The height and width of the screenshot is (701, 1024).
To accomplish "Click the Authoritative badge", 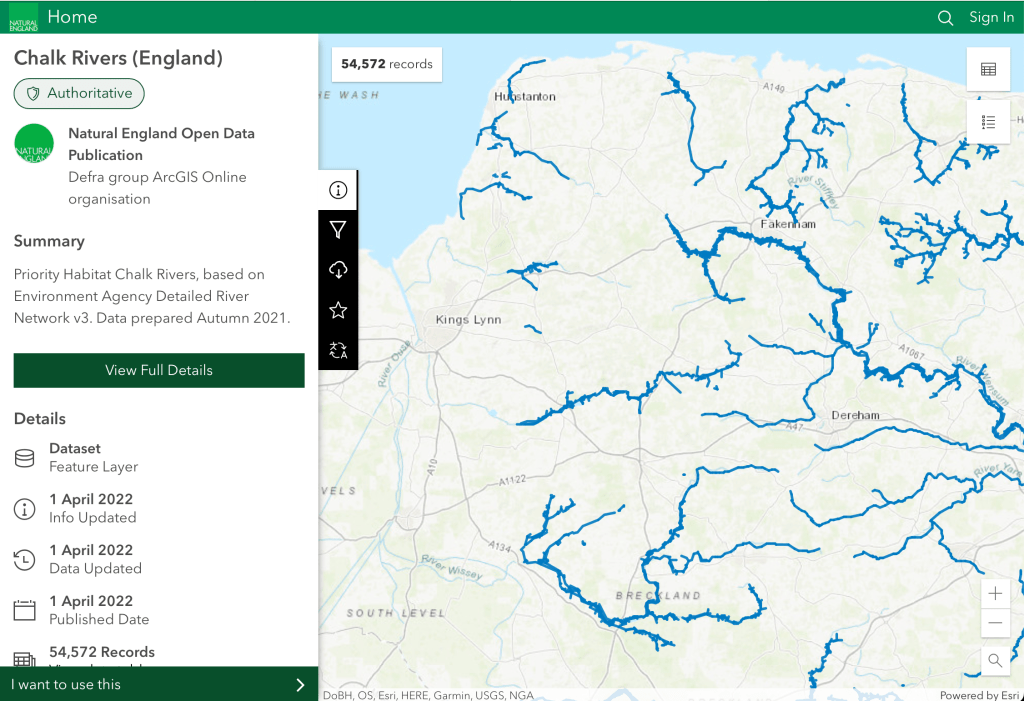I will tap(78, 93).
